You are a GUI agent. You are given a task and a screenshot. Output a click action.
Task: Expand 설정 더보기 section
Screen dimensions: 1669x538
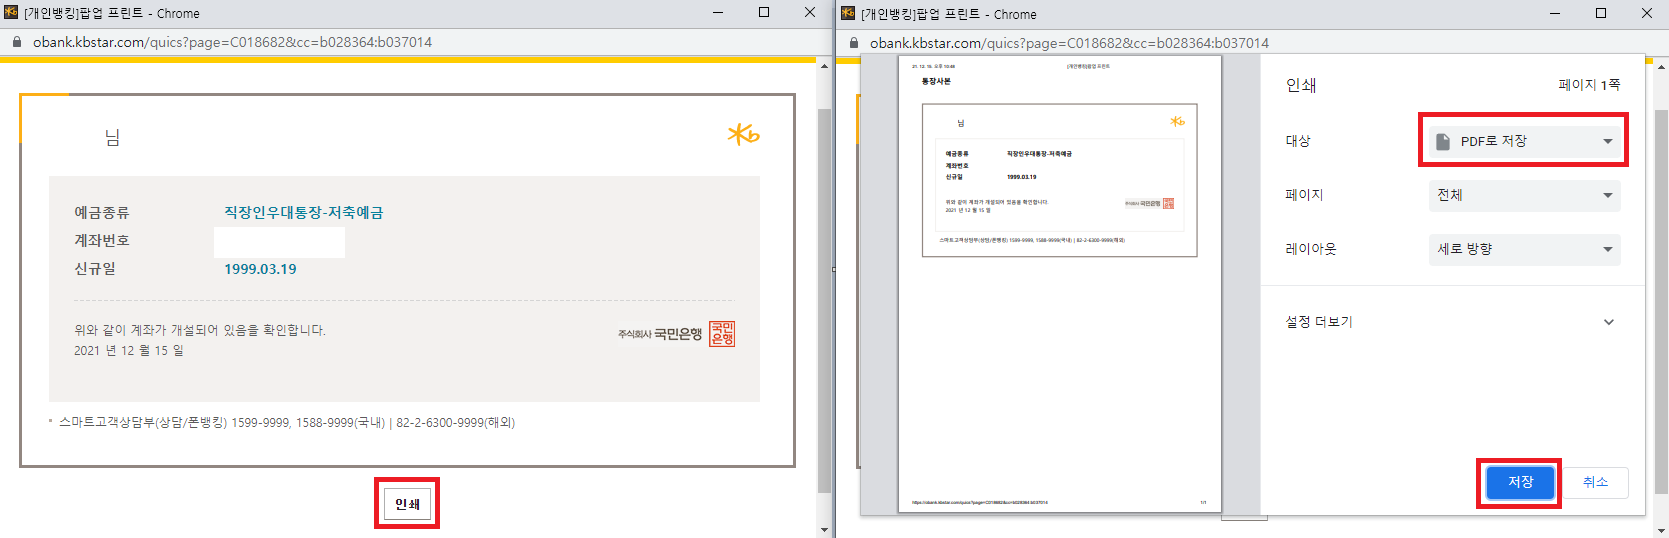click(1452, 322)
